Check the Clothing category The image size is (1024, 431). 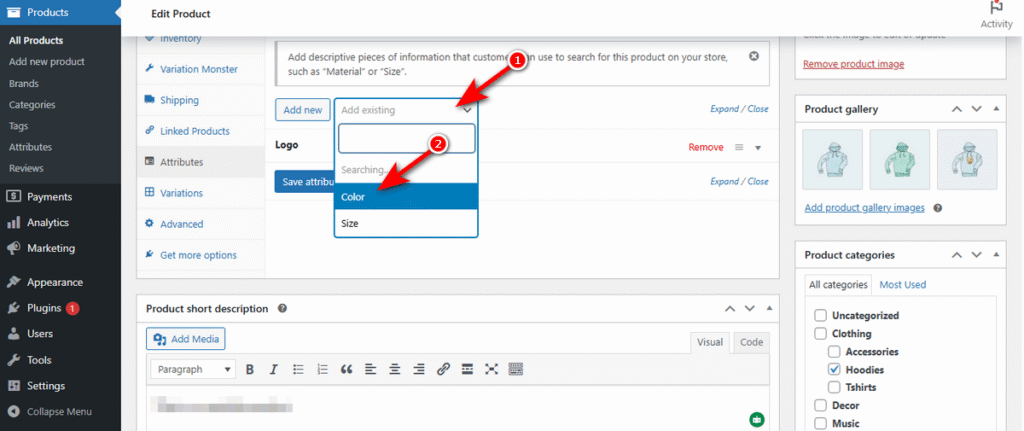click(x=820, y=334)
